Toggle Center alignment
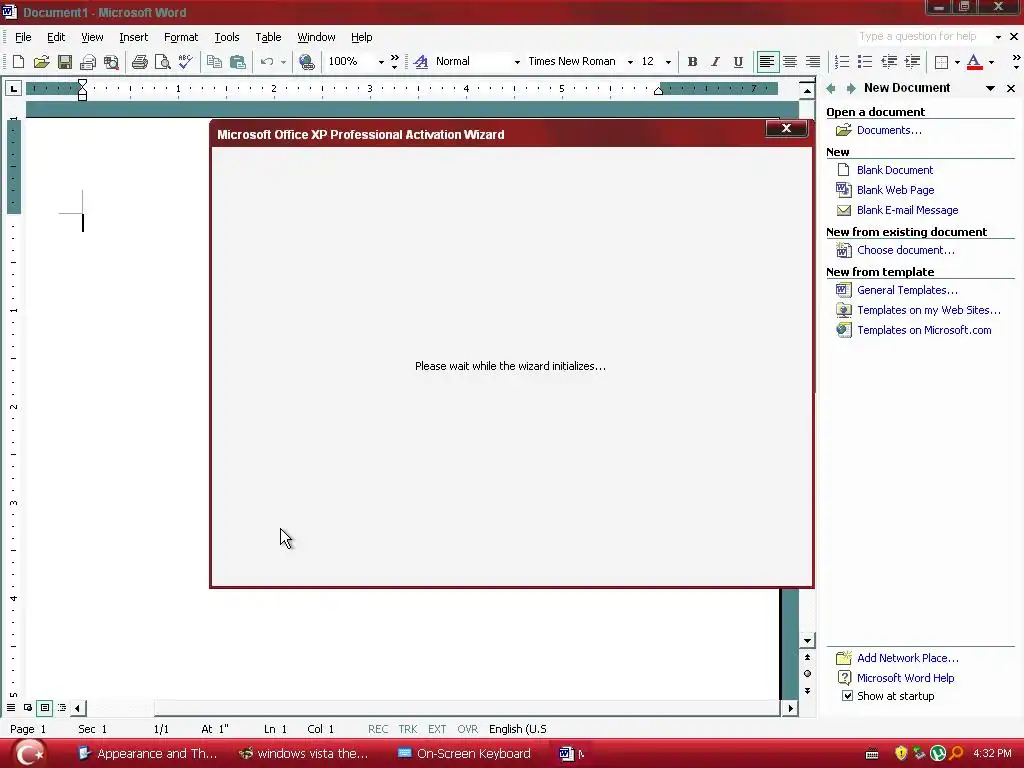The width and height of the screenshot is (1024, 768). [x=790, y=61]
